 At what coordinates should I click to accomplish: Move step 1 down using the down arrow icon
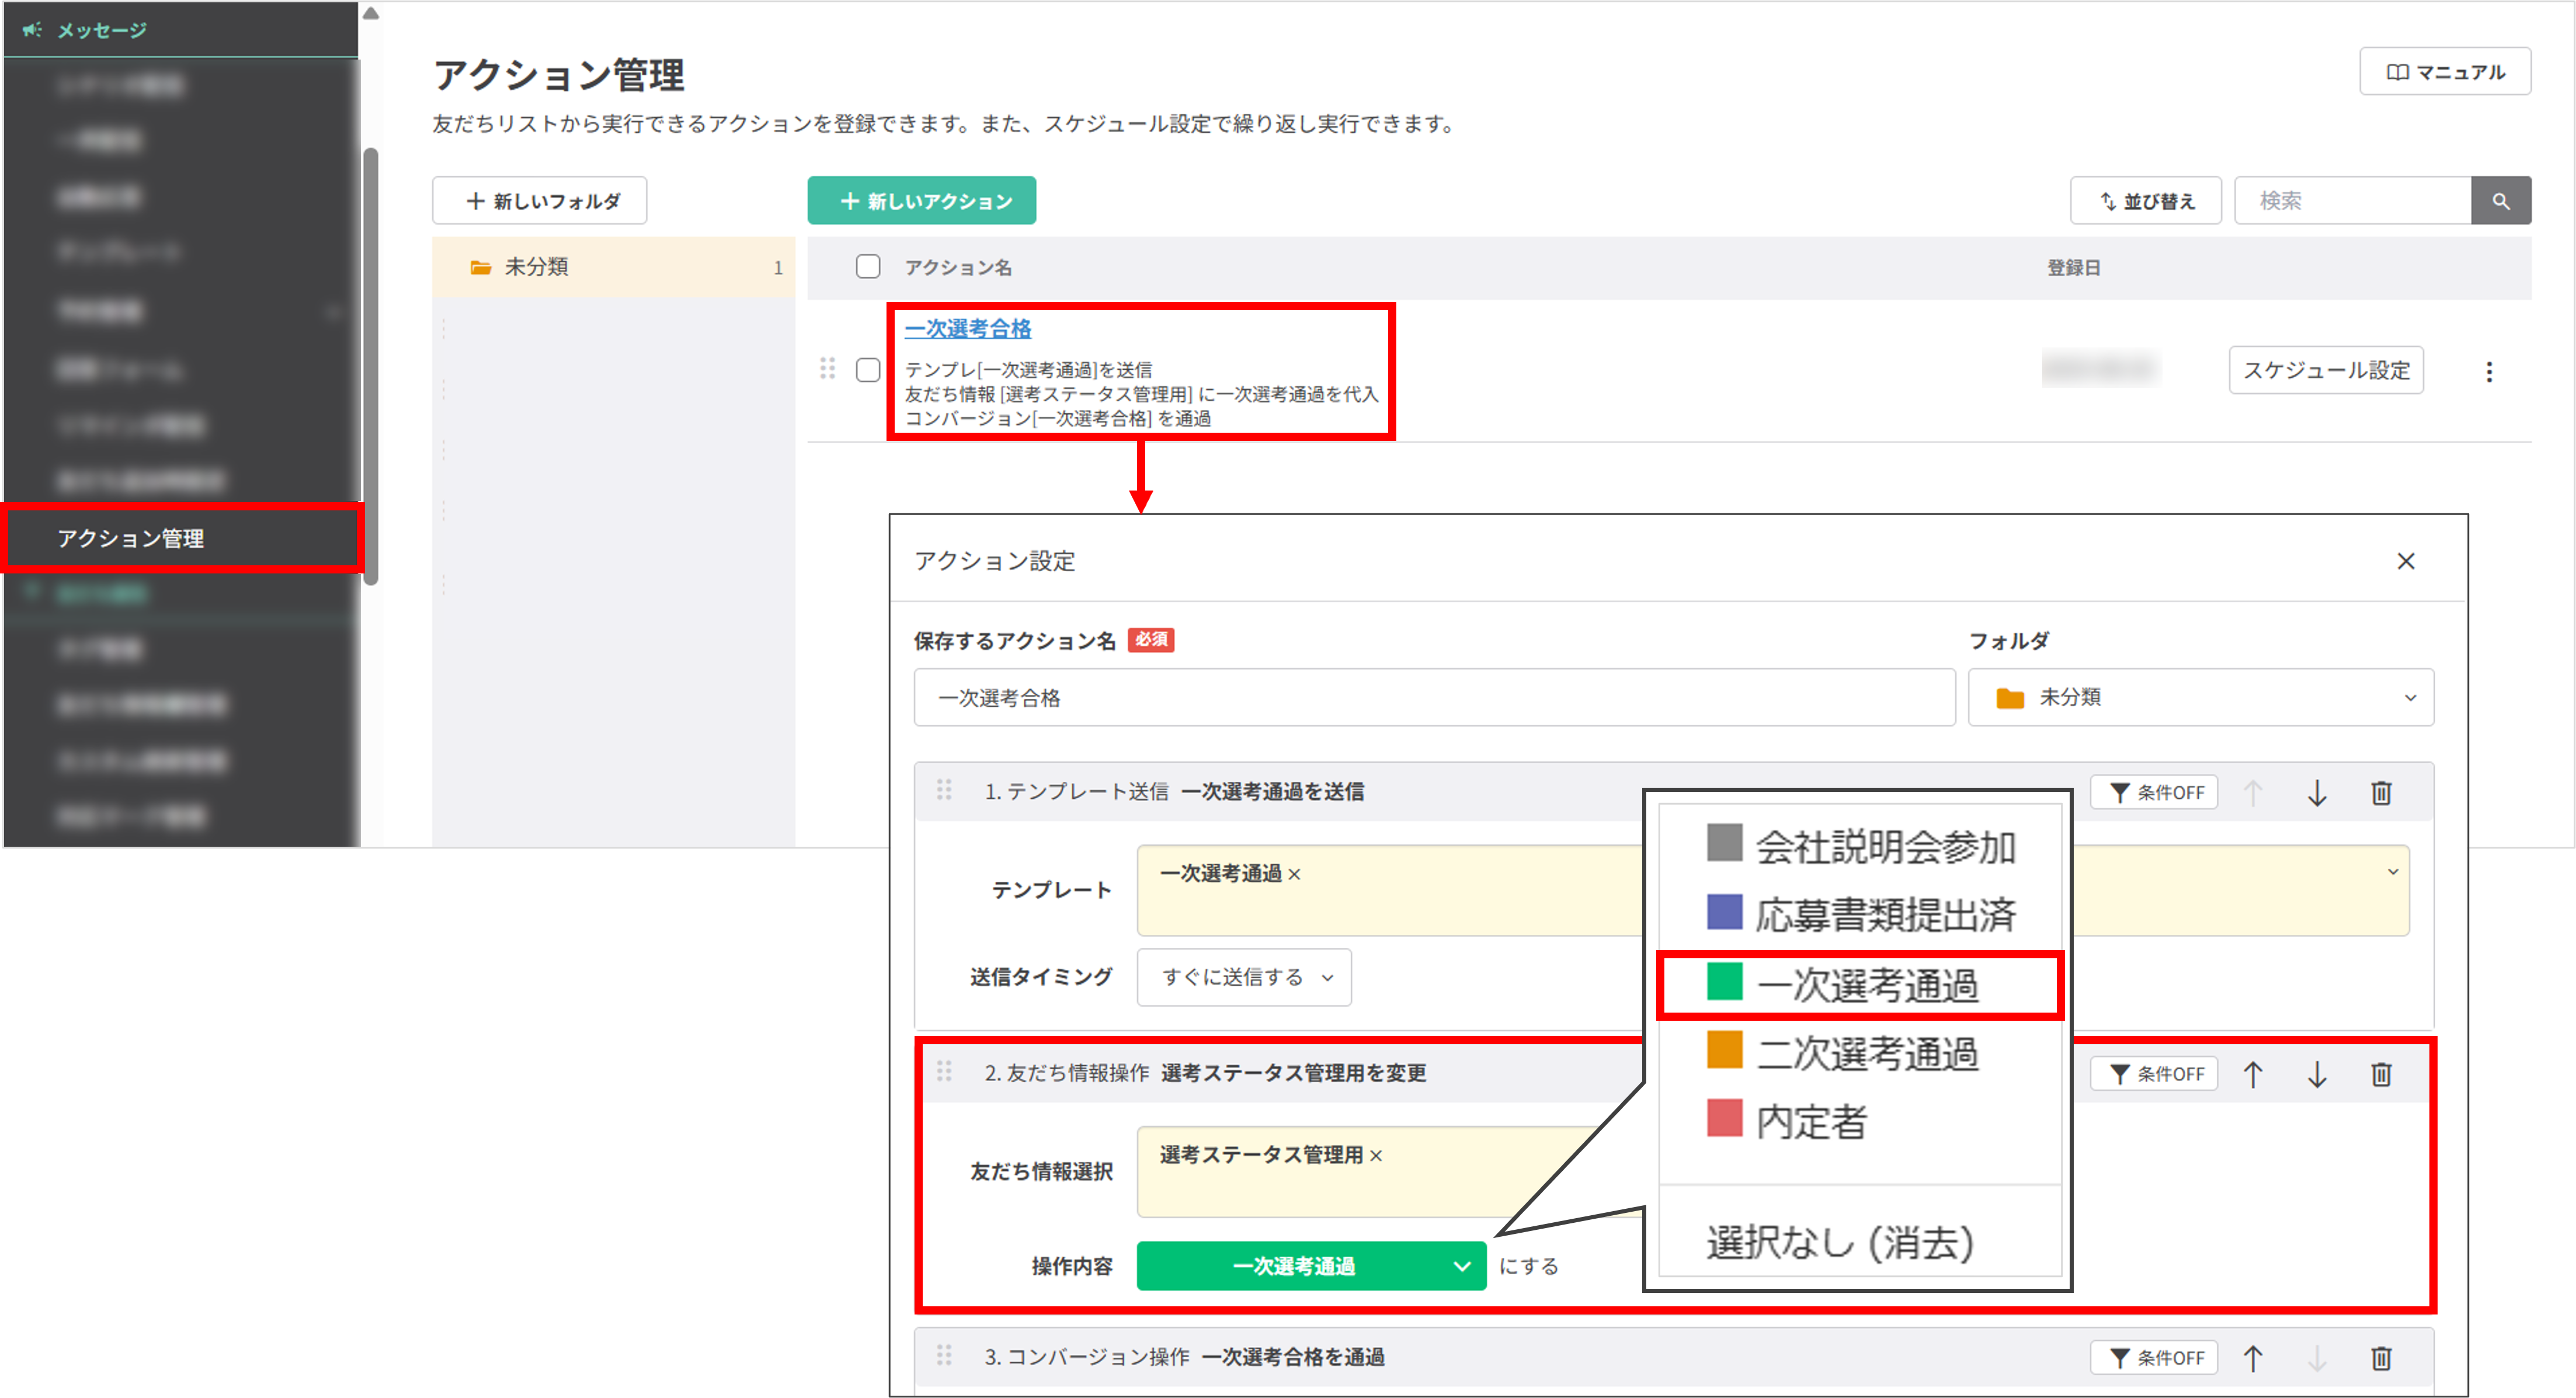point(2318,792)
